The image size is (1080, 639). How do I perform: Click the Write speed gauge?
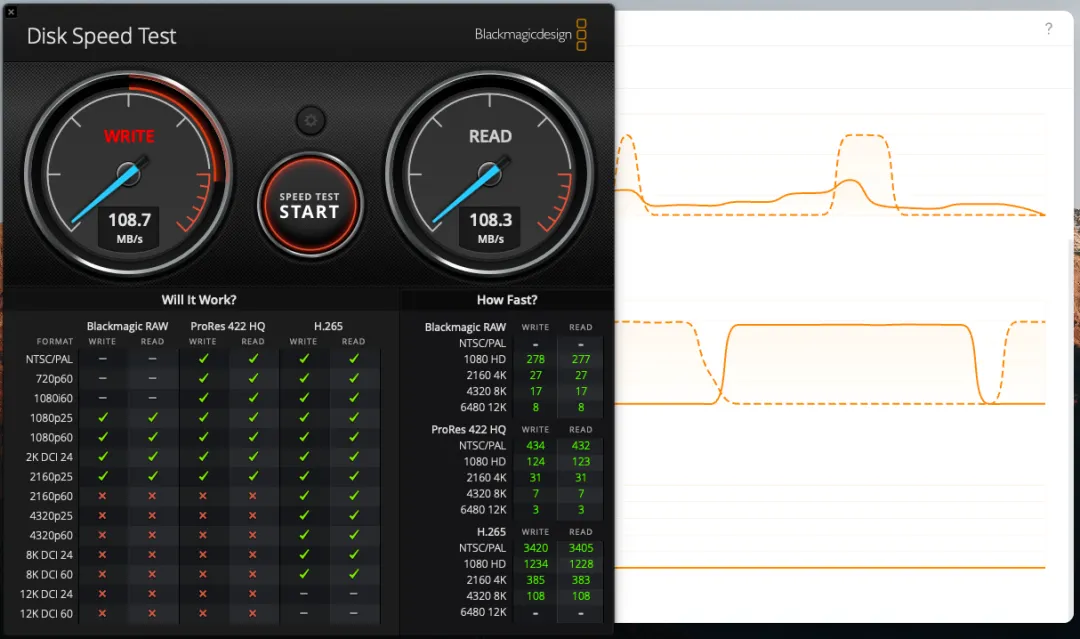click(129, 175)
